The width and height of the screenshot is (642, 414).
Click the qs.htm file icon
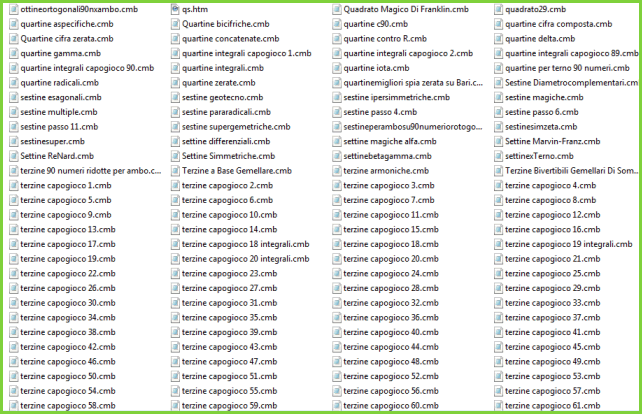point(174,9)
